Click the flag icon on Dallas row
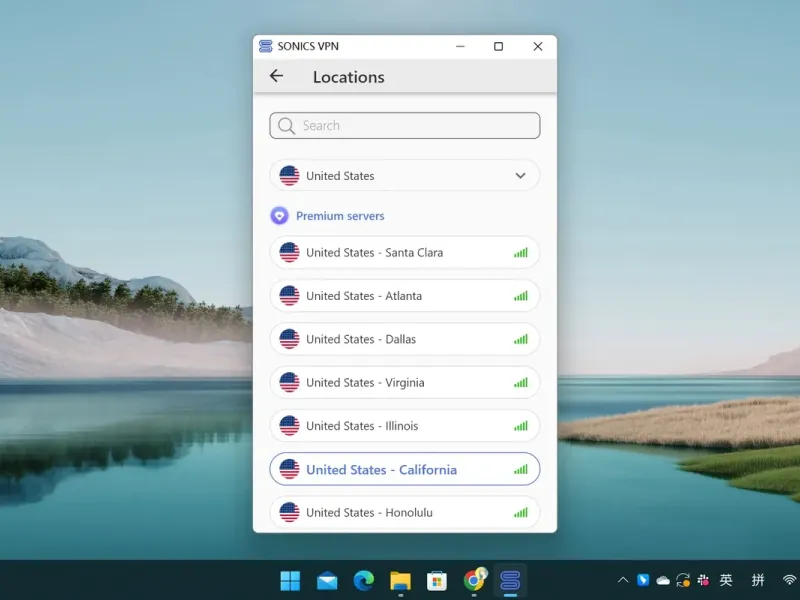Screen dimensions: 800x600 click(x=289, y=339)
